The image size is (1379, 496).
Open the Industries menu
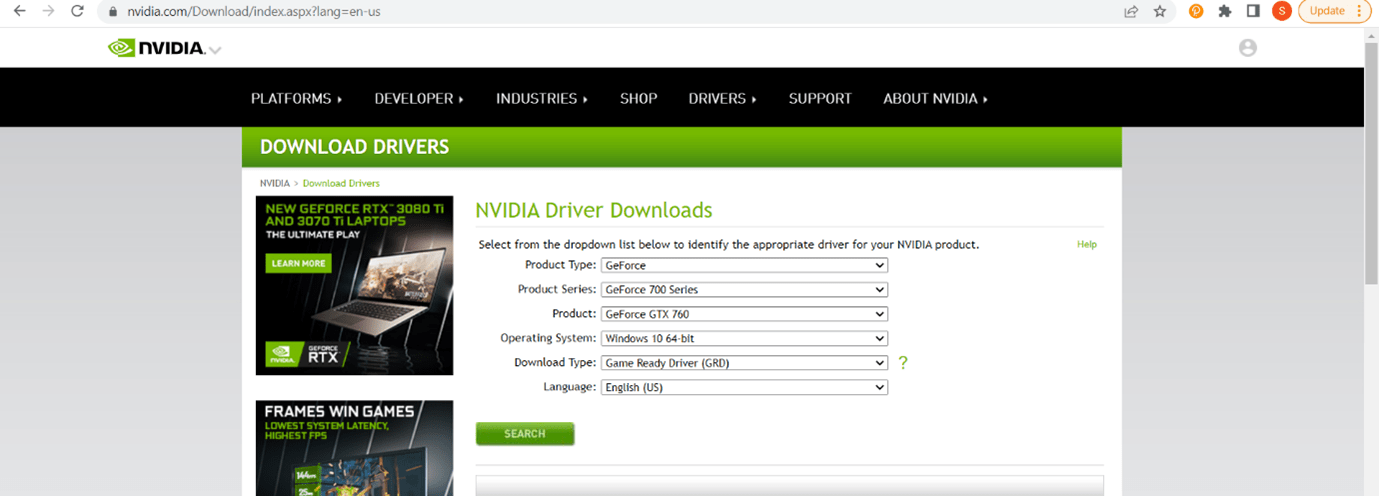point(542,98)
